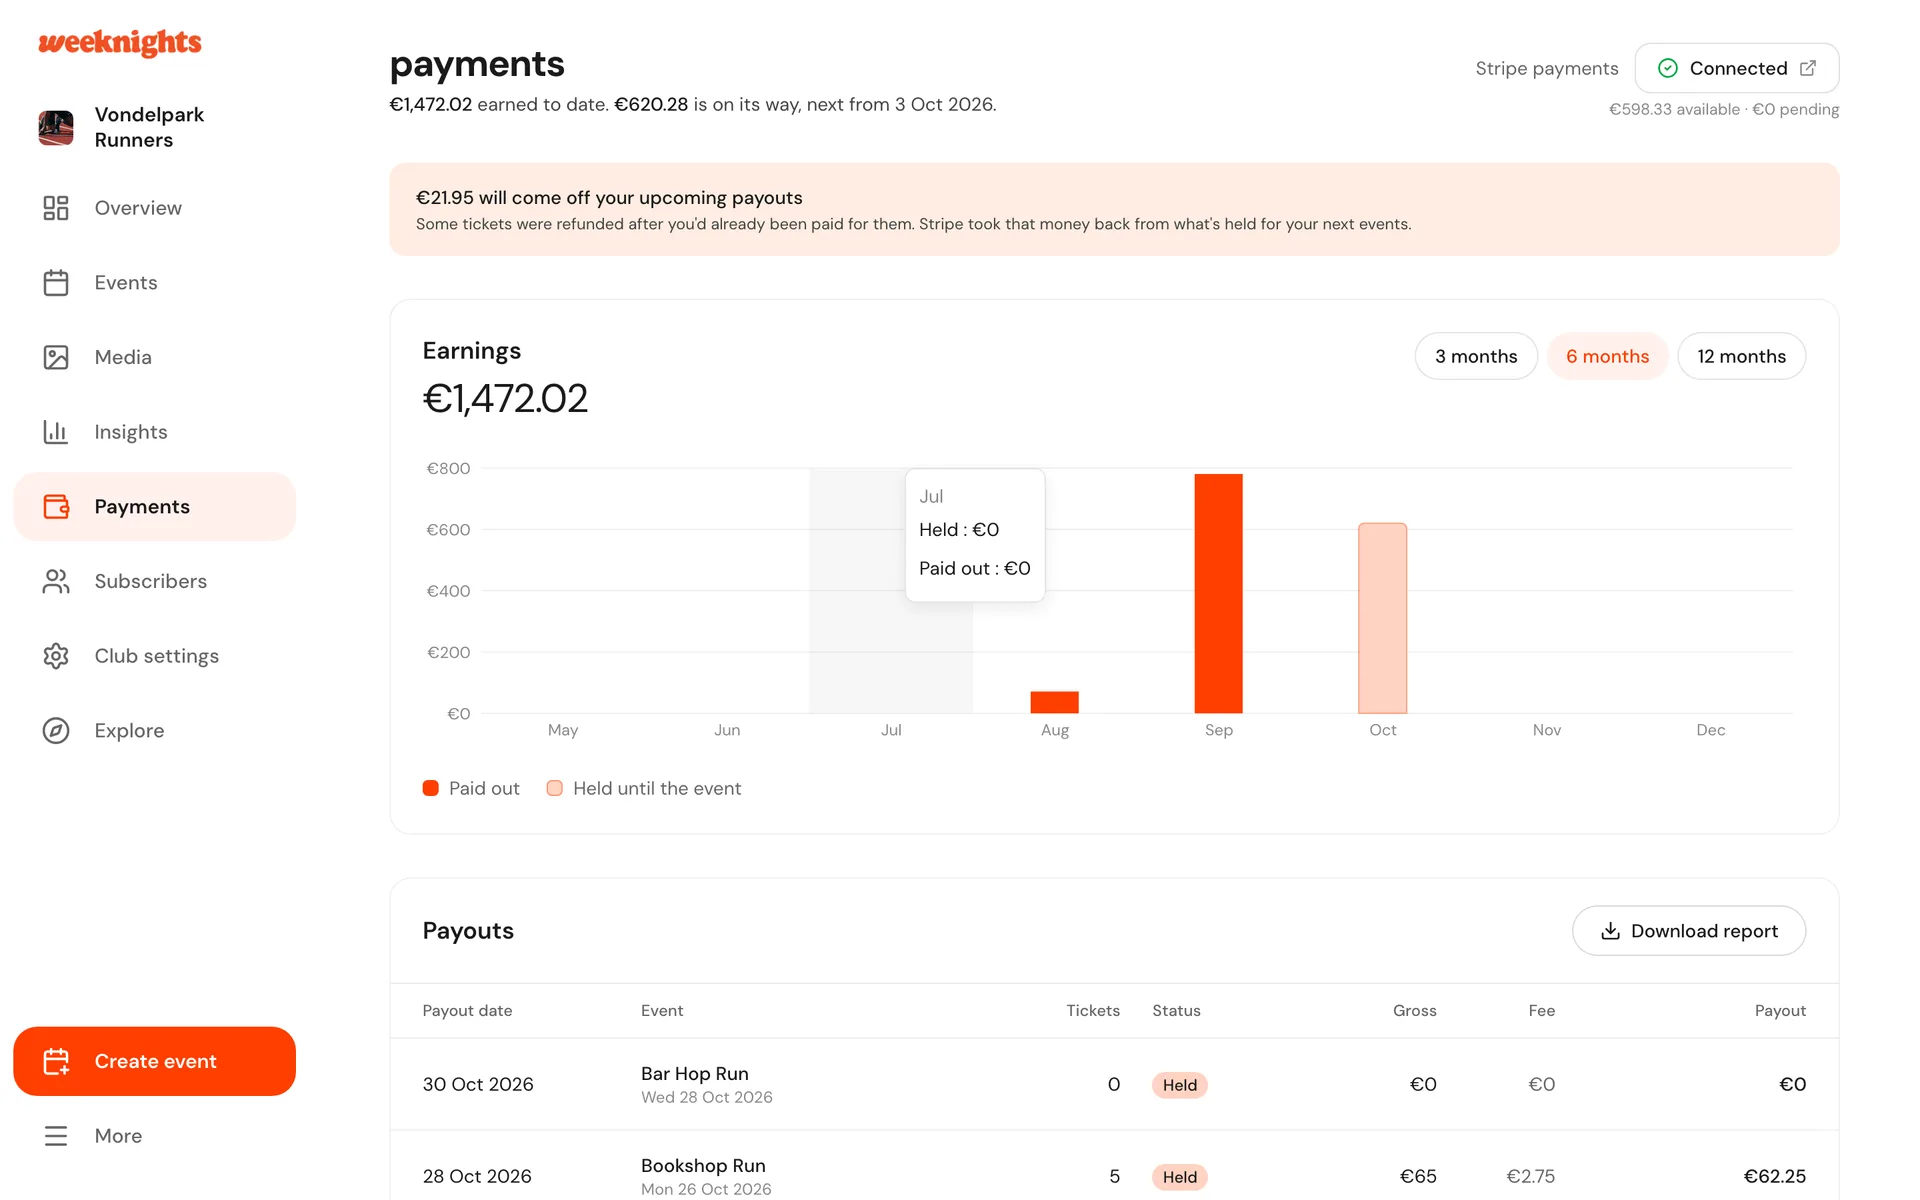Click the Download report label
Screen dimensions: 1920x1200
(1704, 931)
